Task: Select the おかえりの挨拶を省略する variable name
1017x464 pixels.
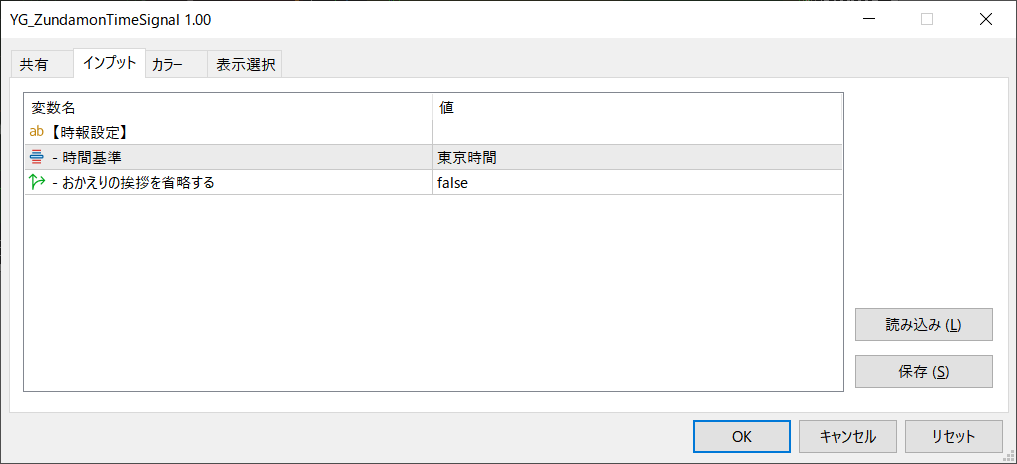Action: 133,182
